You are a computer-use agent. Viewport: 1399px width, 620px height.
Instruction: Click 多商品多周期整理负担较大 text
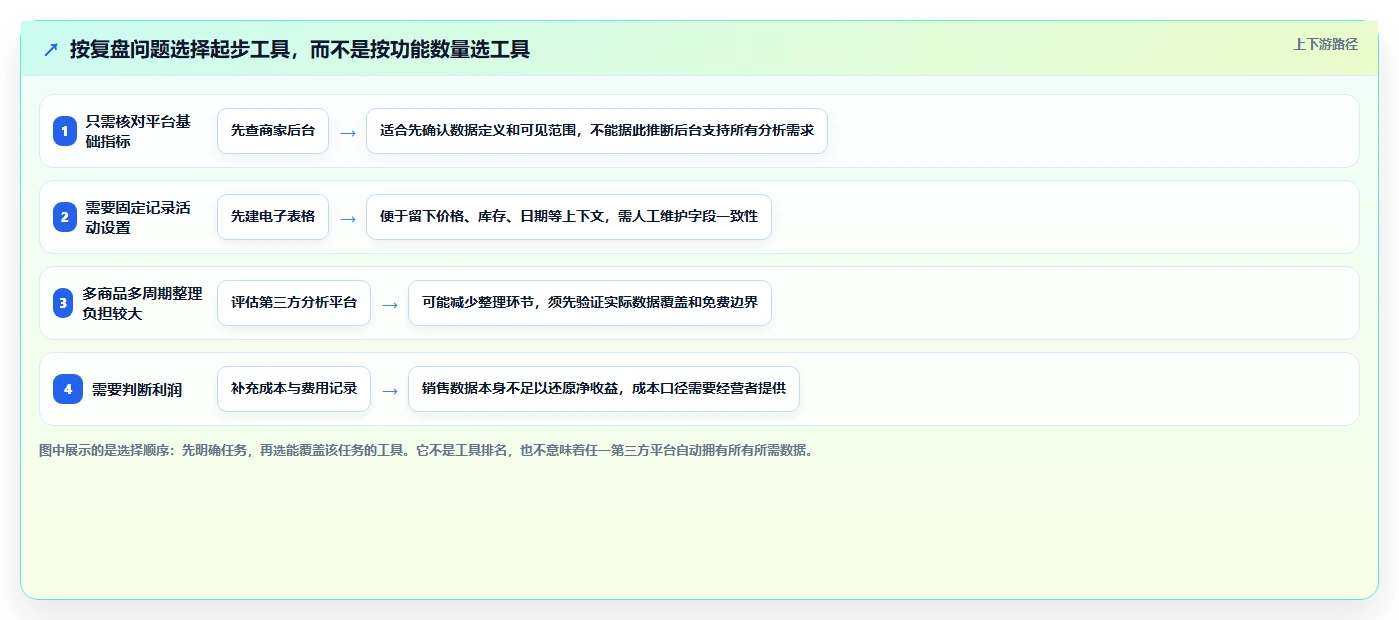142,303
